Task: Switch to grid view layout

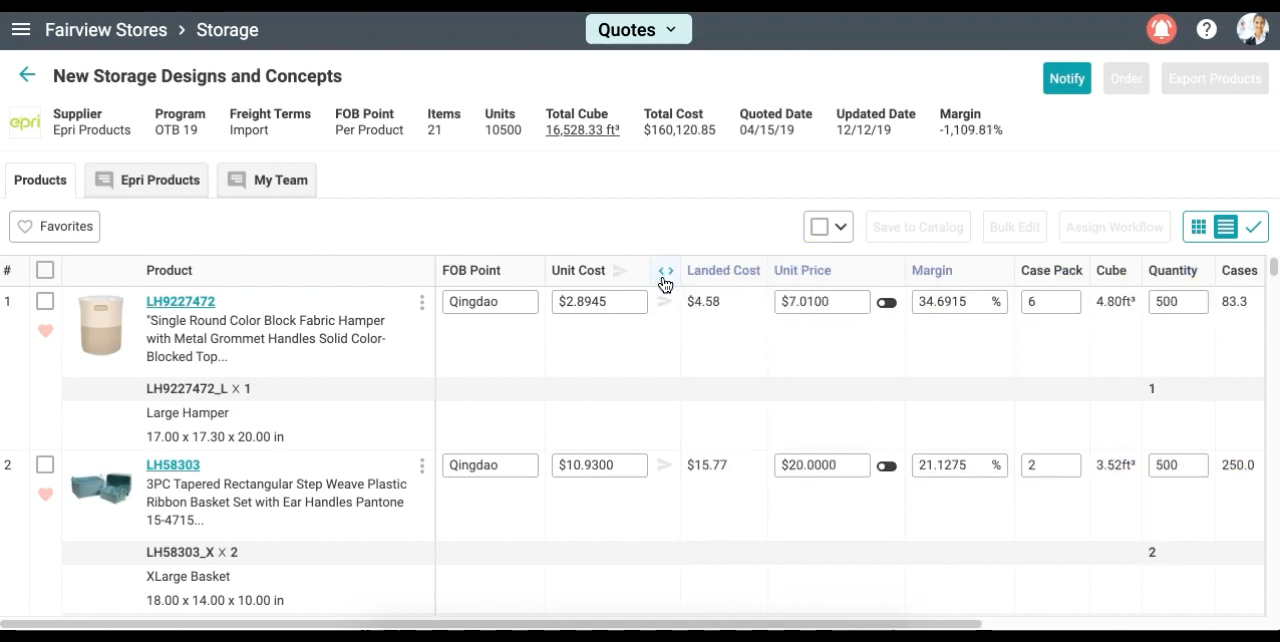Action: tap(1198, 227)
